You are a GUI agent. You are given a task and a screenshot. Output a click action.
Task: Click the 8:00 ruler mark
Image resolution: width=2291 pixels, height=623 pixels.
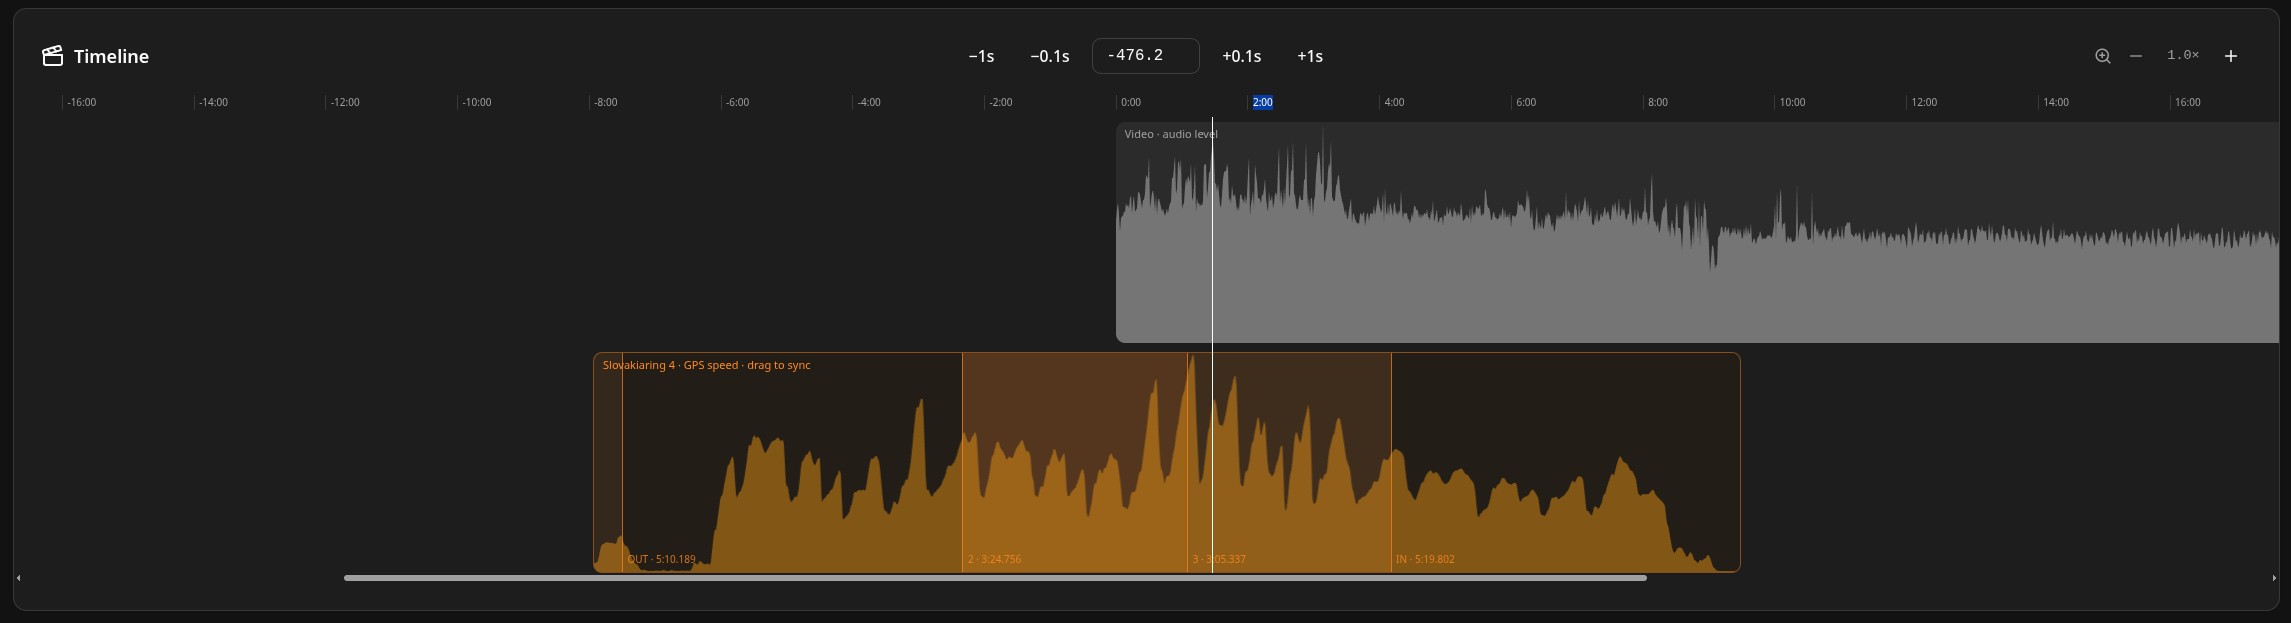coord(1657,102)
